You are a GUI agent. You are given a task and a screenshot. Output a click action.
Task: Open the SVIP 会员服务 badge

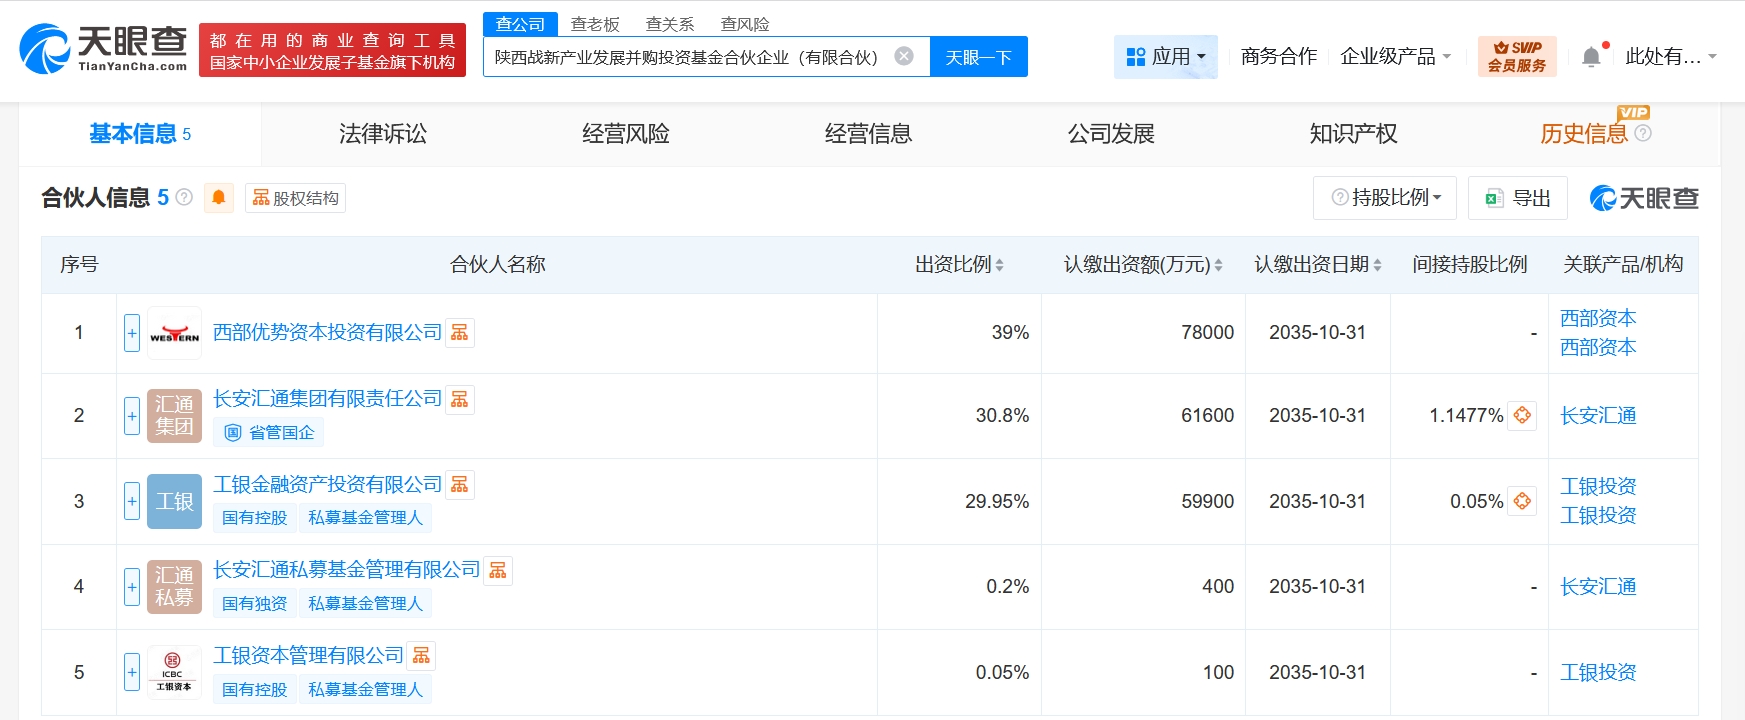click(1516, 57)
